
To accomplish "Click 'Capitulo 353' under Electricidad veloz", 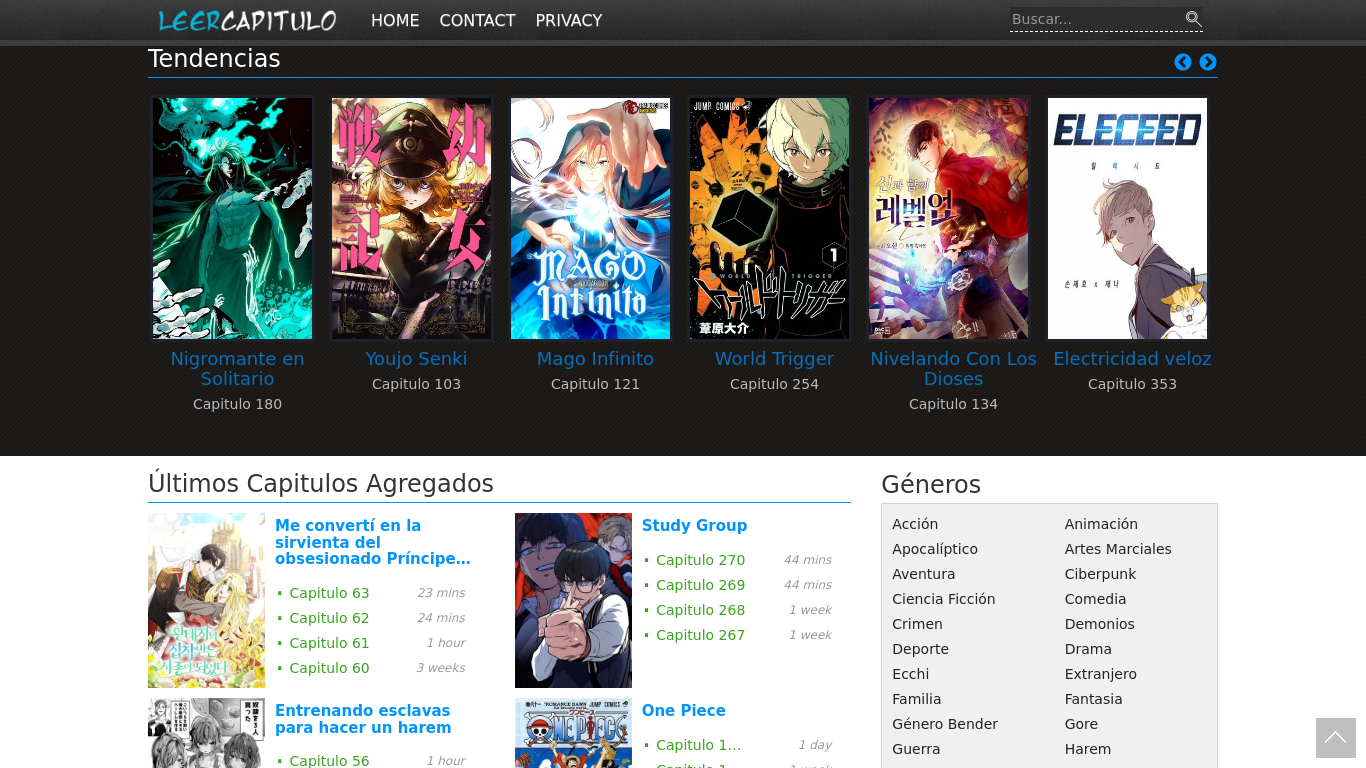I will pos(1132,384).
